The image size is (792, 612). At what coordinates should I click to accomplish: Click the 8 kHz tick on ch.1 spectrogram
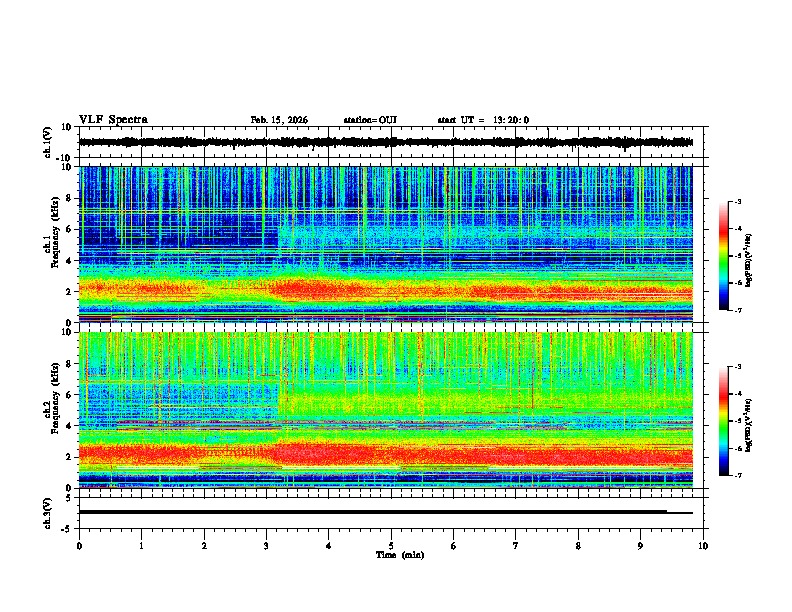[70, 198]
